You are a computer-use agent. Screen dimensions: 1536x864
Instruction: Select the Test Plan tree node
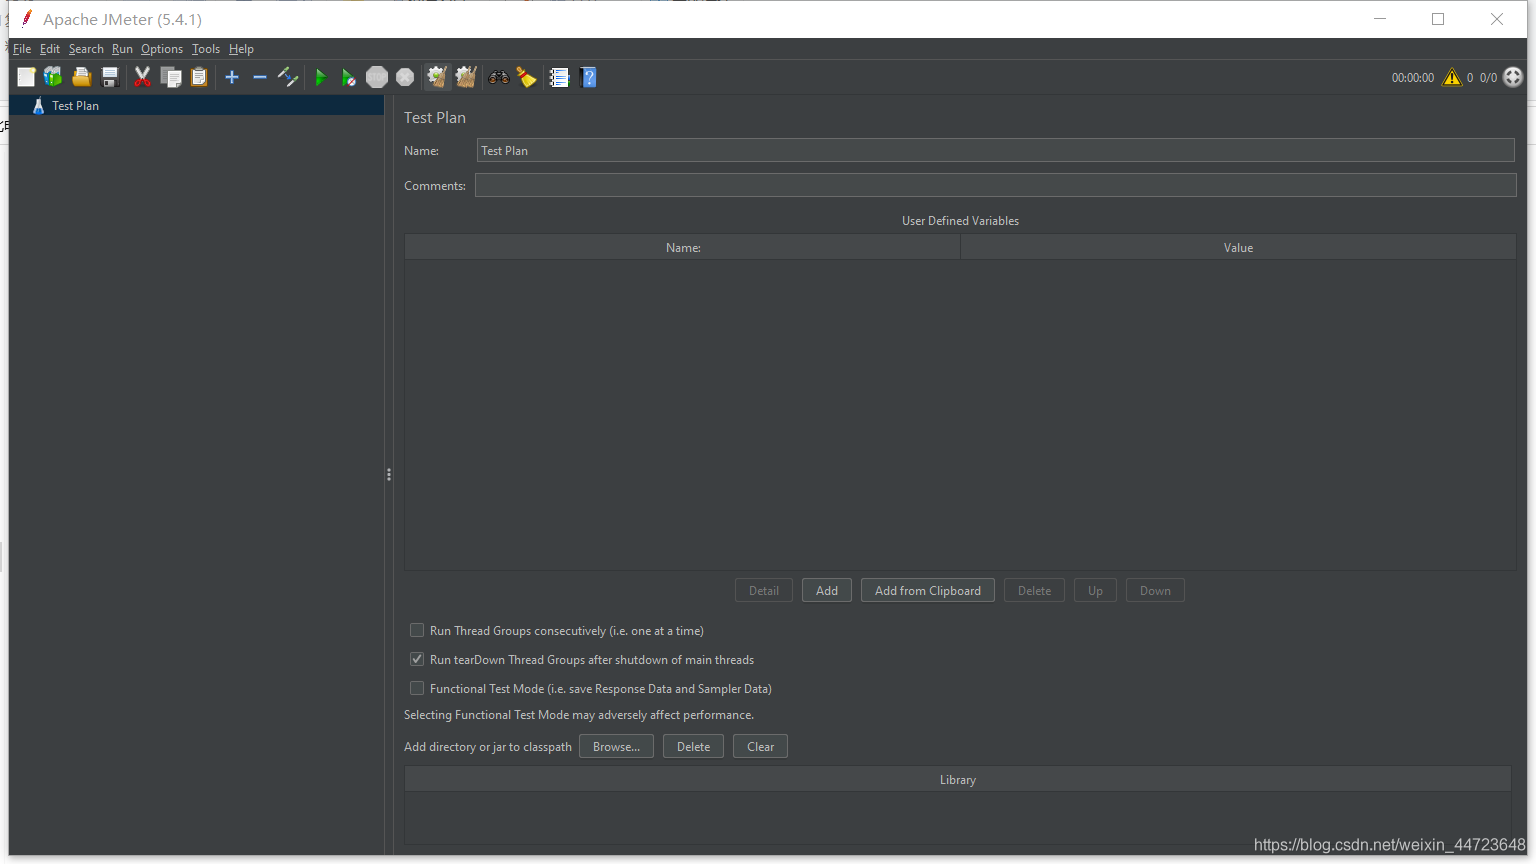[x=75, y=105]
